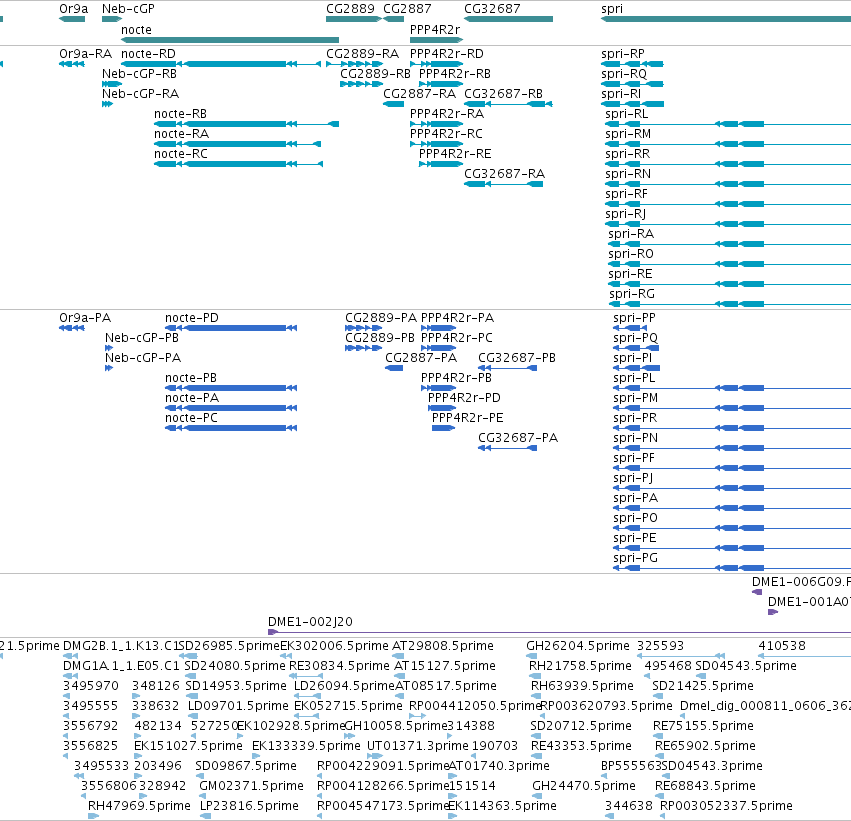Click EST RH21758.5prime

(x=535, y=676)
